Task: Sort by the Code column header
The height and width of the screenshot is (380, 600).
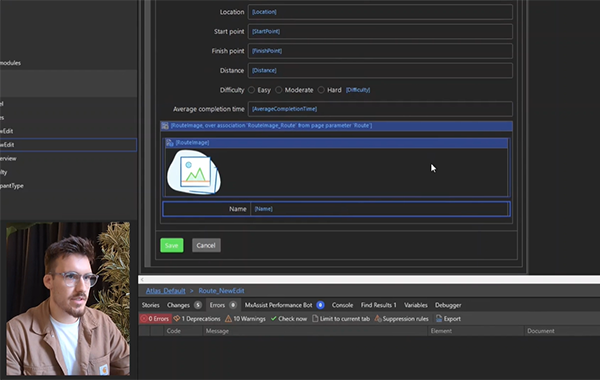Action: coord(183,331)
